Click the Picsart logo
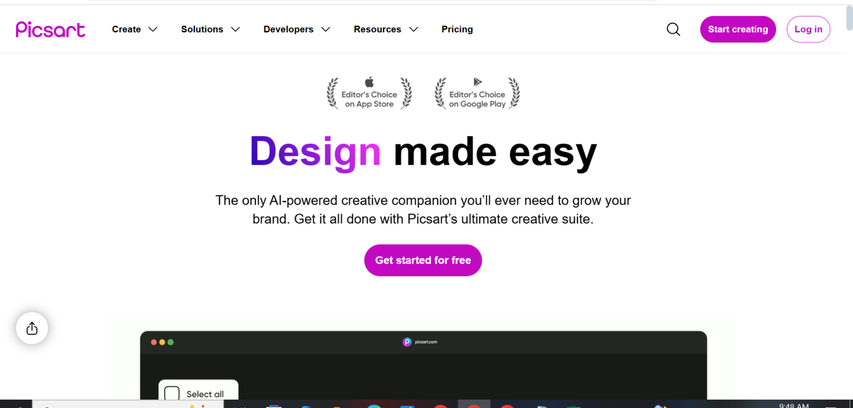853x408 pixels. [50, 29]
